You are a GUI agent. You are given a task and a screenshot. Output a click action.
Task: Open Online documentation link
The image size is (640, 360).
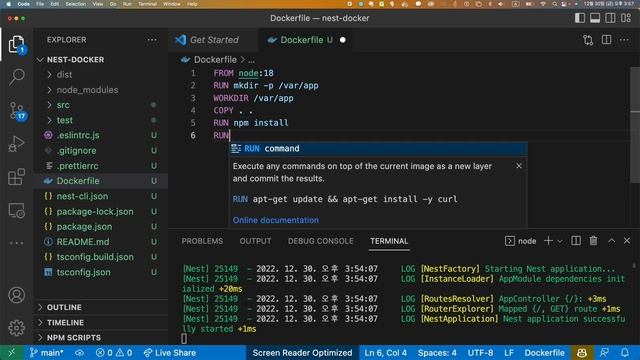pyautogui.click(x=276, y=220)
